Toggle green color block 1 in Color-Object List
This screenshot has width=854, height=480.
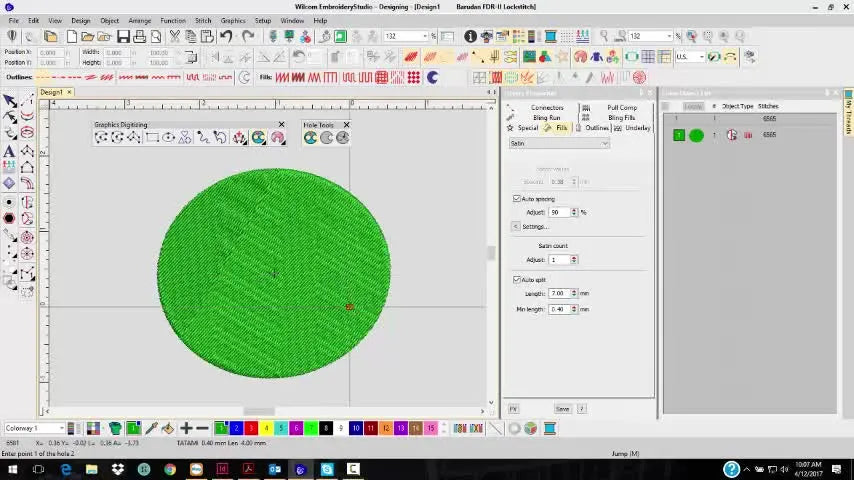[679, 135]
